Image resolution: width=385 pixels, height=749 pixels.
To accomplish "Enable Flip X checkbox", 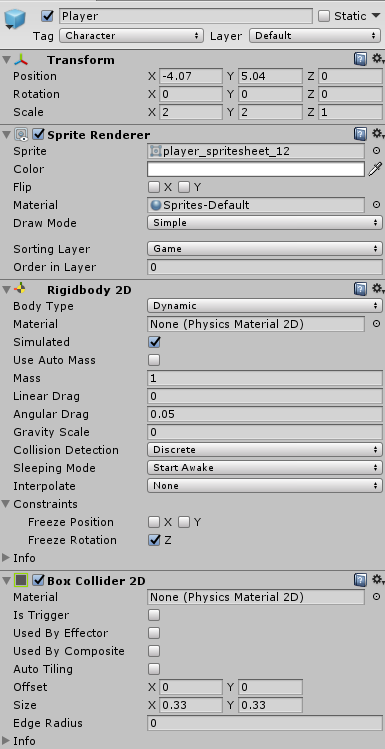I will (x=154, y=187).
